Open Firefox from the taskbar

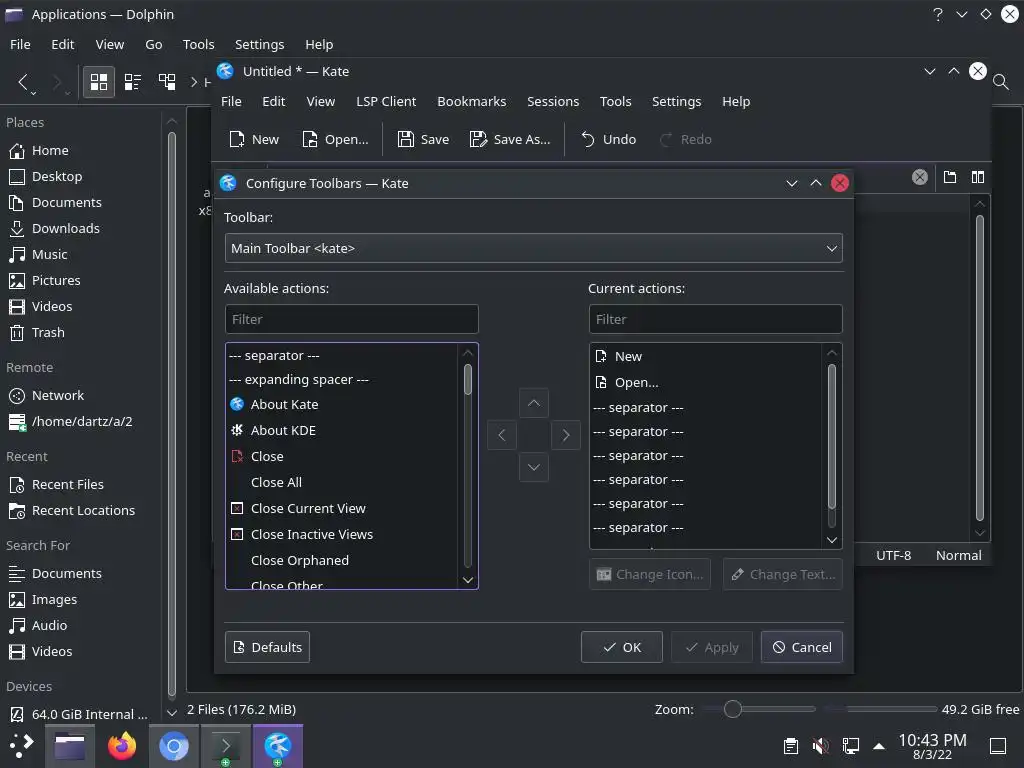[x=121, y=746]
